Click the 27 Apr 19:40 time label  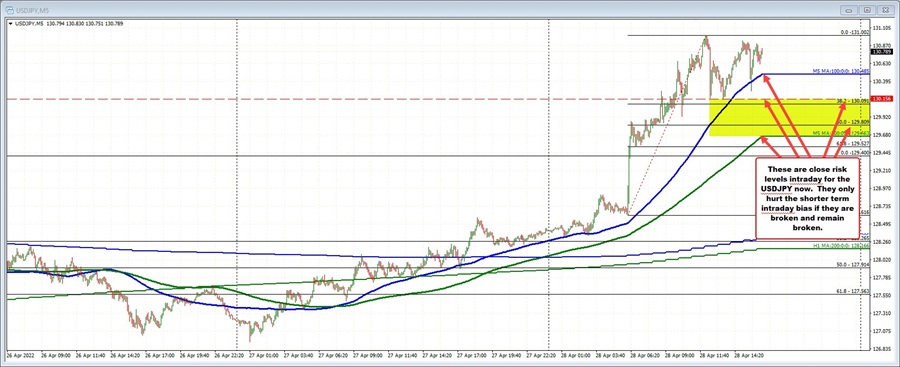[x=506, y=356]
